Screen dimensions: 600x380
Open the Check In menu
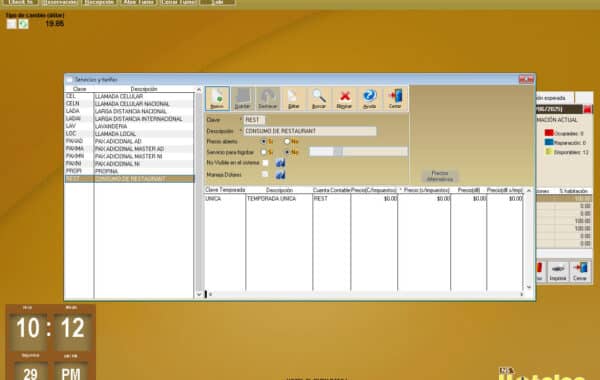[x=21, y=2]
